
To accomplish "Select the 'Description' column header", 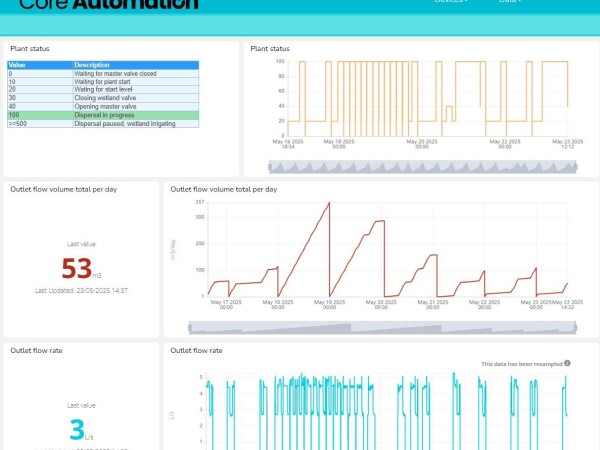I will click(136, 65).
